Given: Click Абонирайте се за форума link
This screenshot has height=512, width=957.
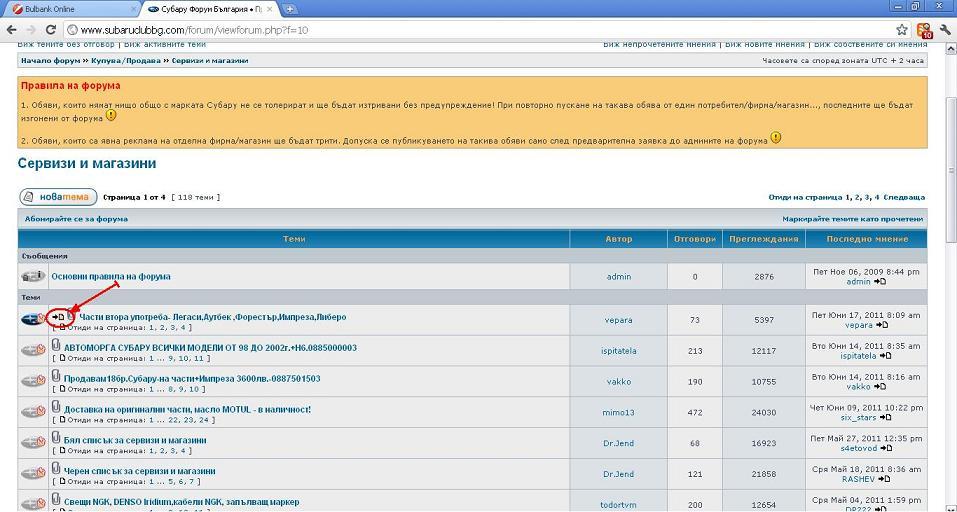Looking at the screenshot, I should pyautogui.click(x=76, y=219).
